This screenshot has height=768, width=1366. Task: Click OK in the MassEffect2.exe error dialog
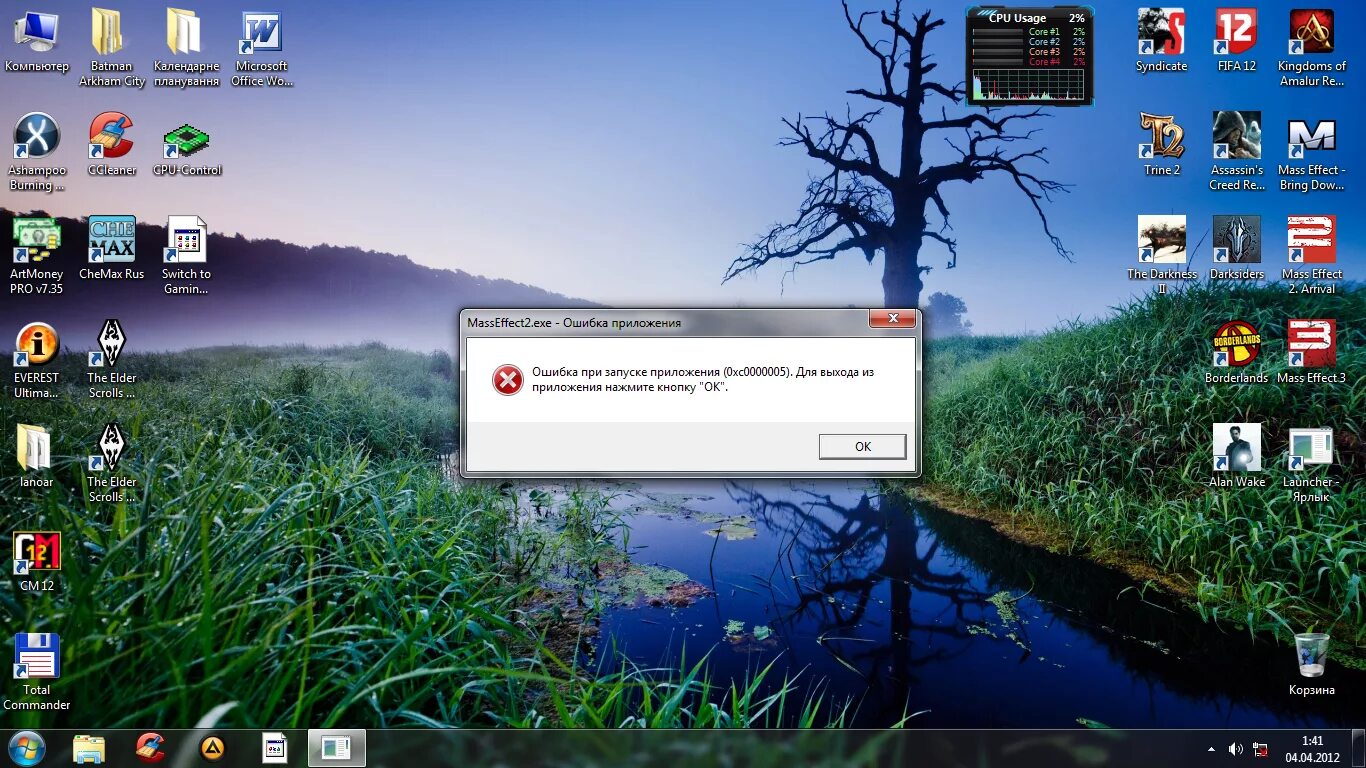click(x=862, y=447)
